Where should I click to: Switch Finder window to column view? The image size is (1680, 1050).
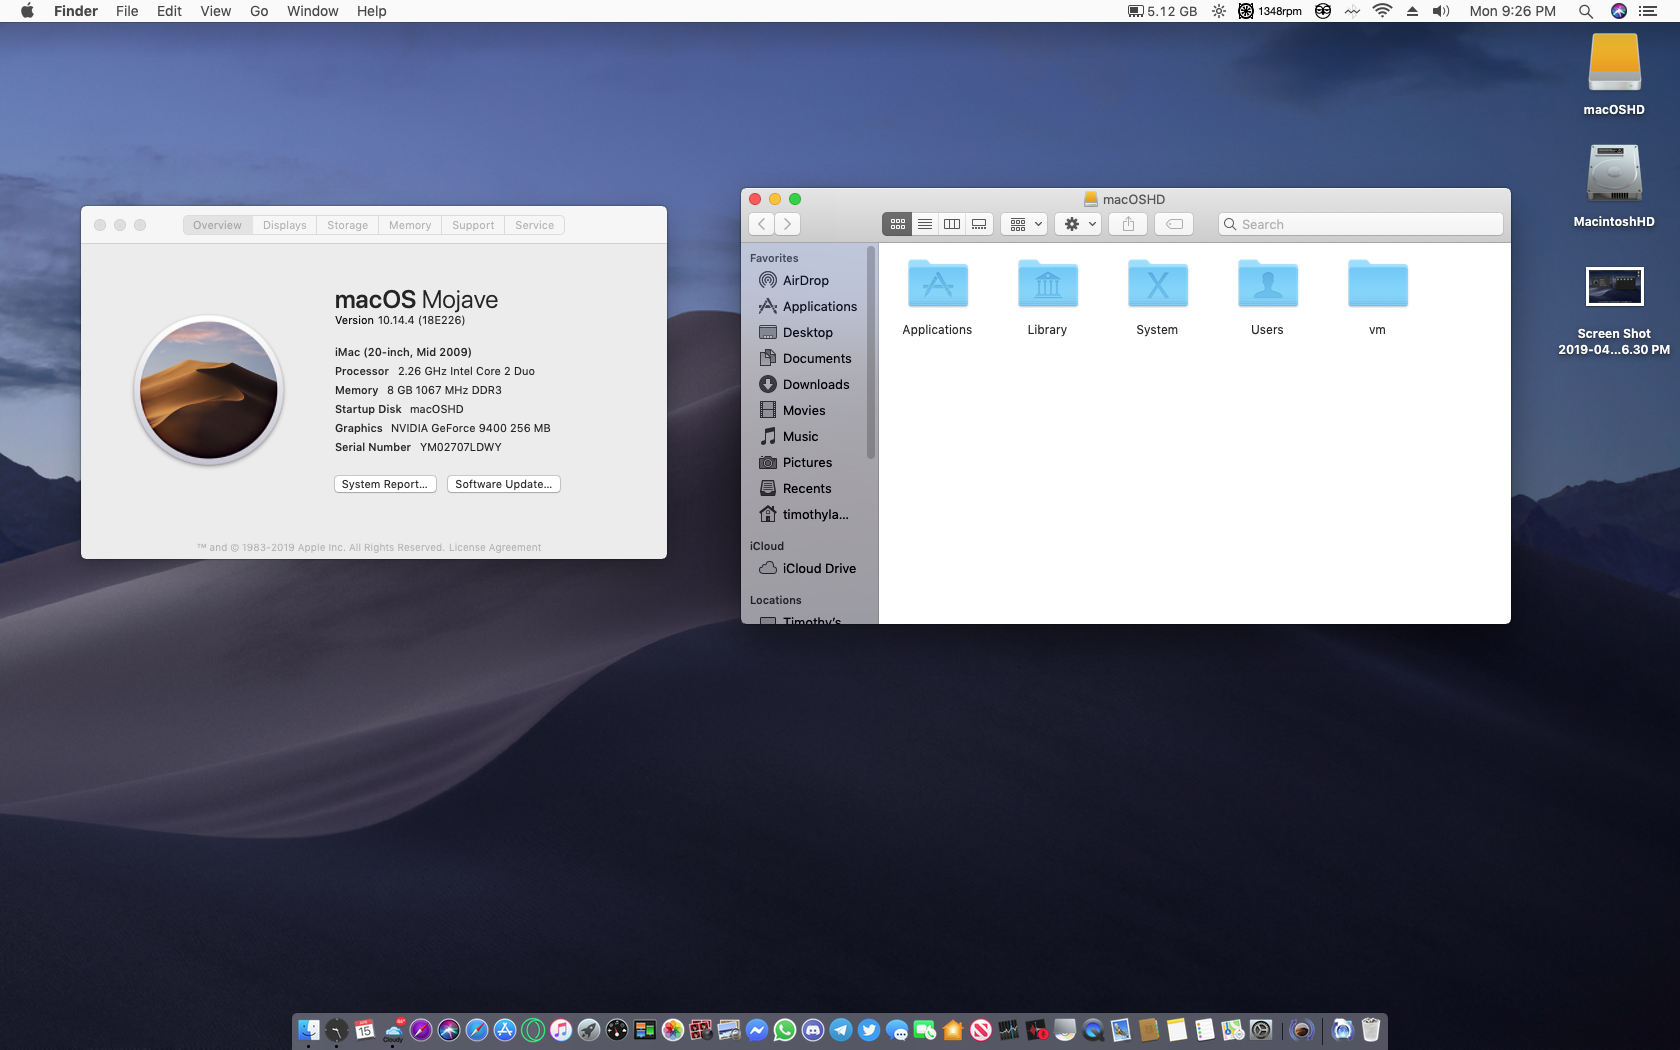tap(952, 224)
